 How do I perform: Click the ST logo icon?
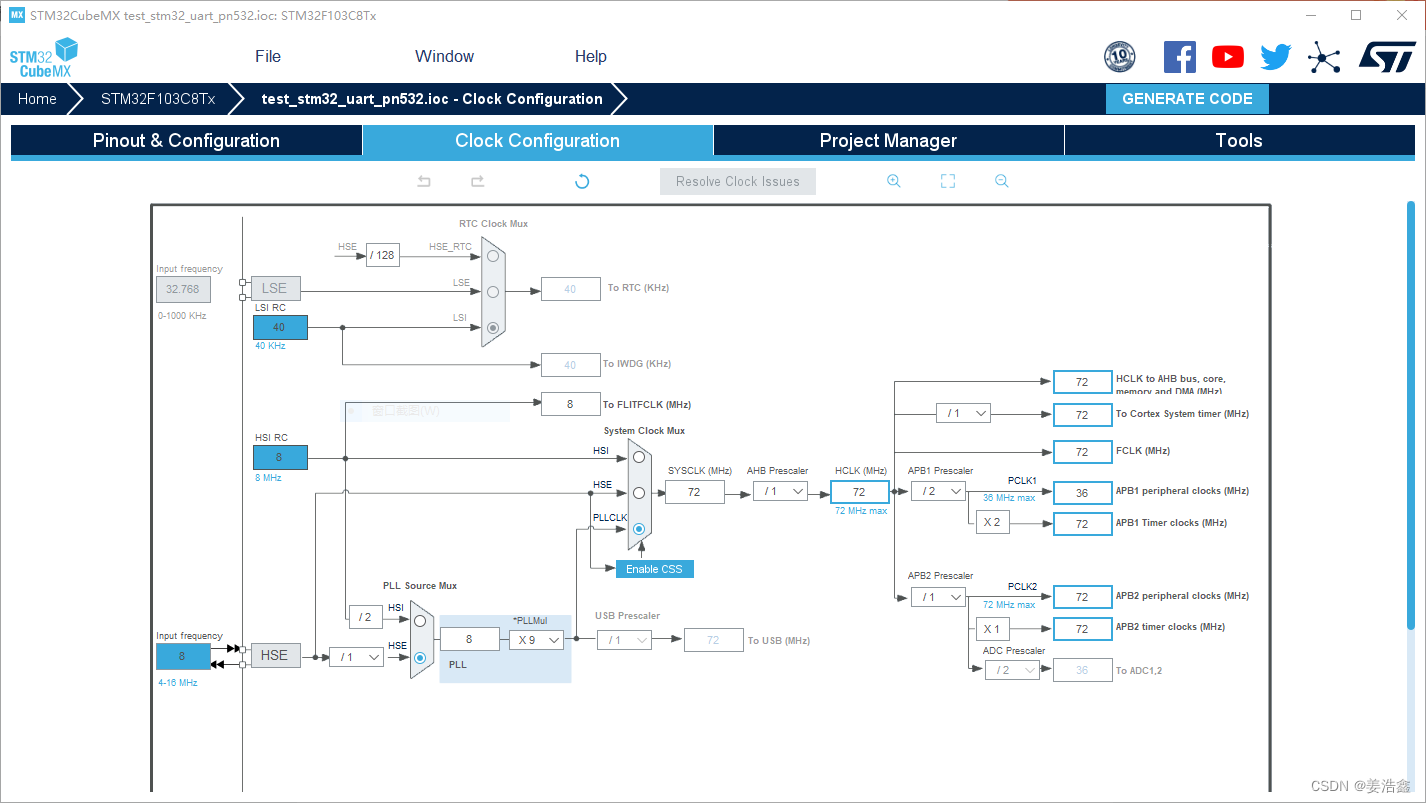(1387, 57)
